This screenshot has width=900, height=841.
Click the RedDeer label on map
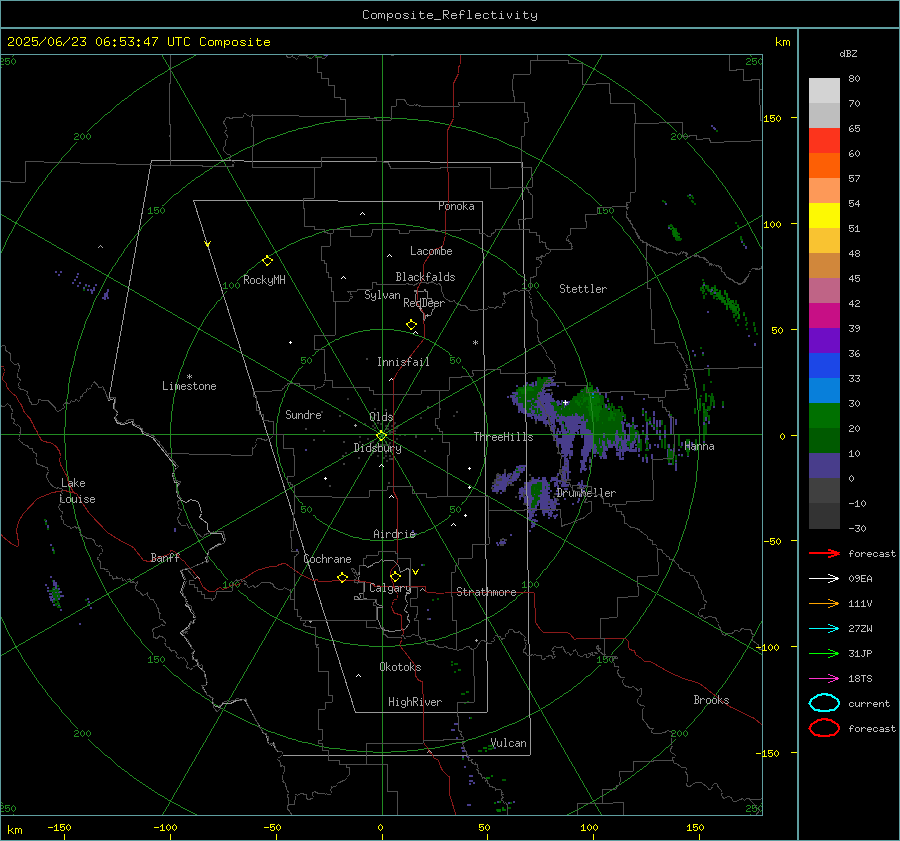tap(424, 303)
